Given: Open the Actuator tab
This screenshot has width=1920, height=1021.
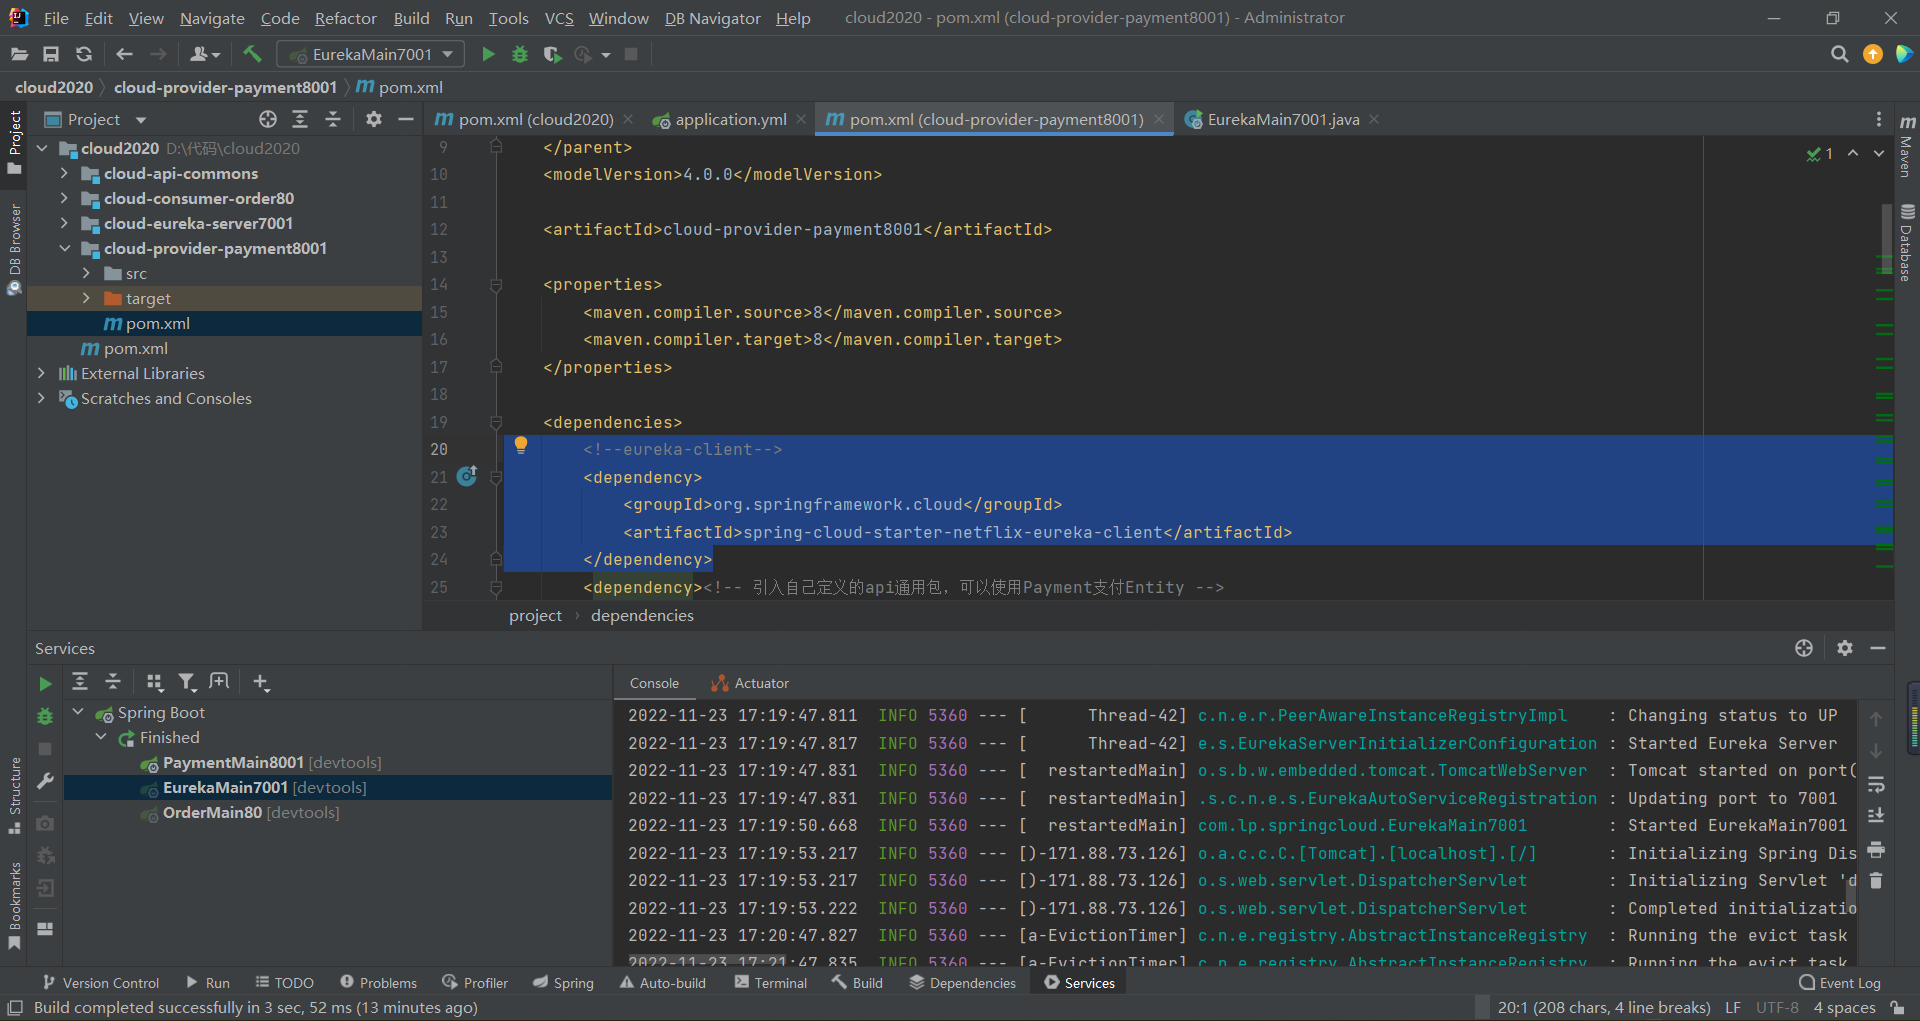Looking at the screenshot, I should [x=750, y=683].
